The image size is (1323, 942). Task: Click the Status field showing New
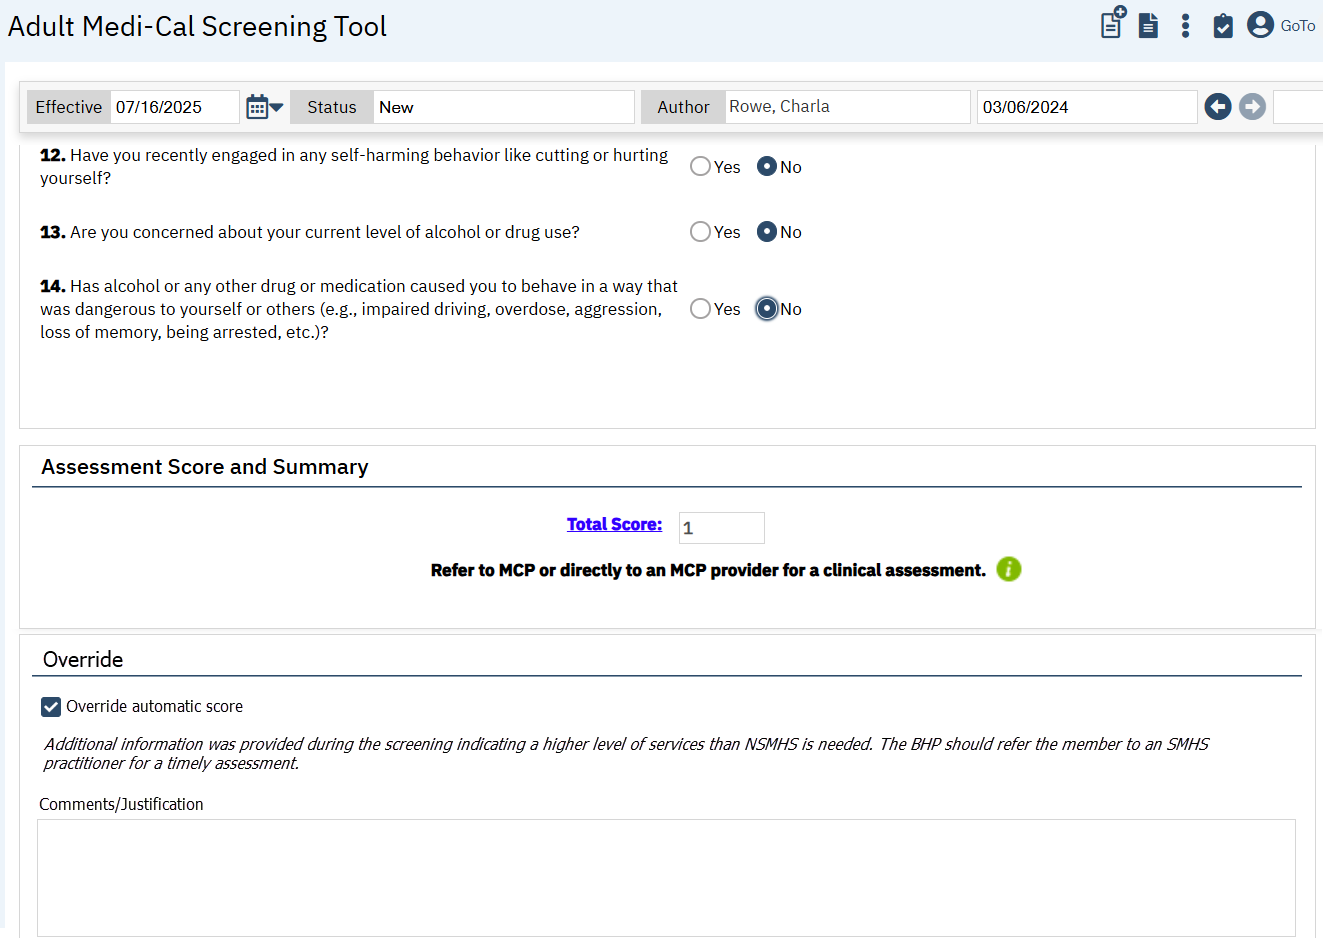click(x=503, y=107)
